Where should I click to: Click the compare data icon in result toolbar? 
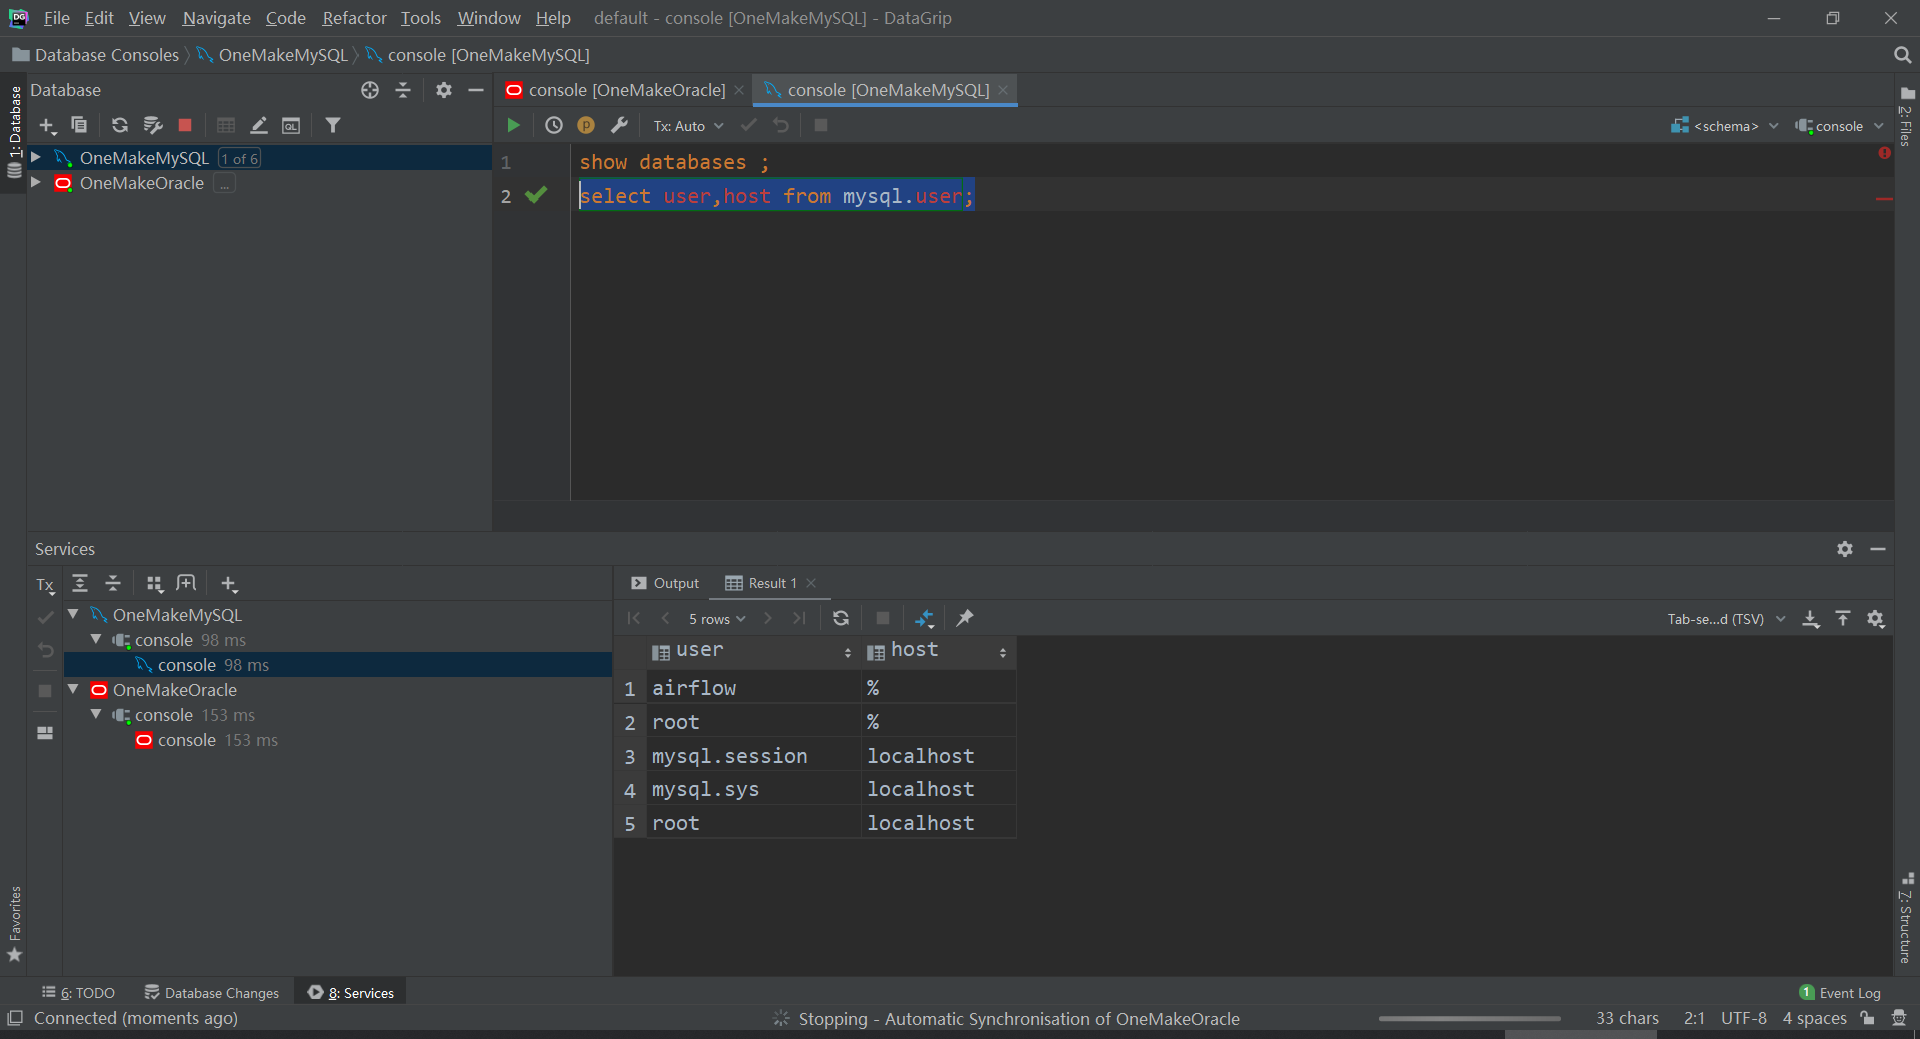[925, 618]
